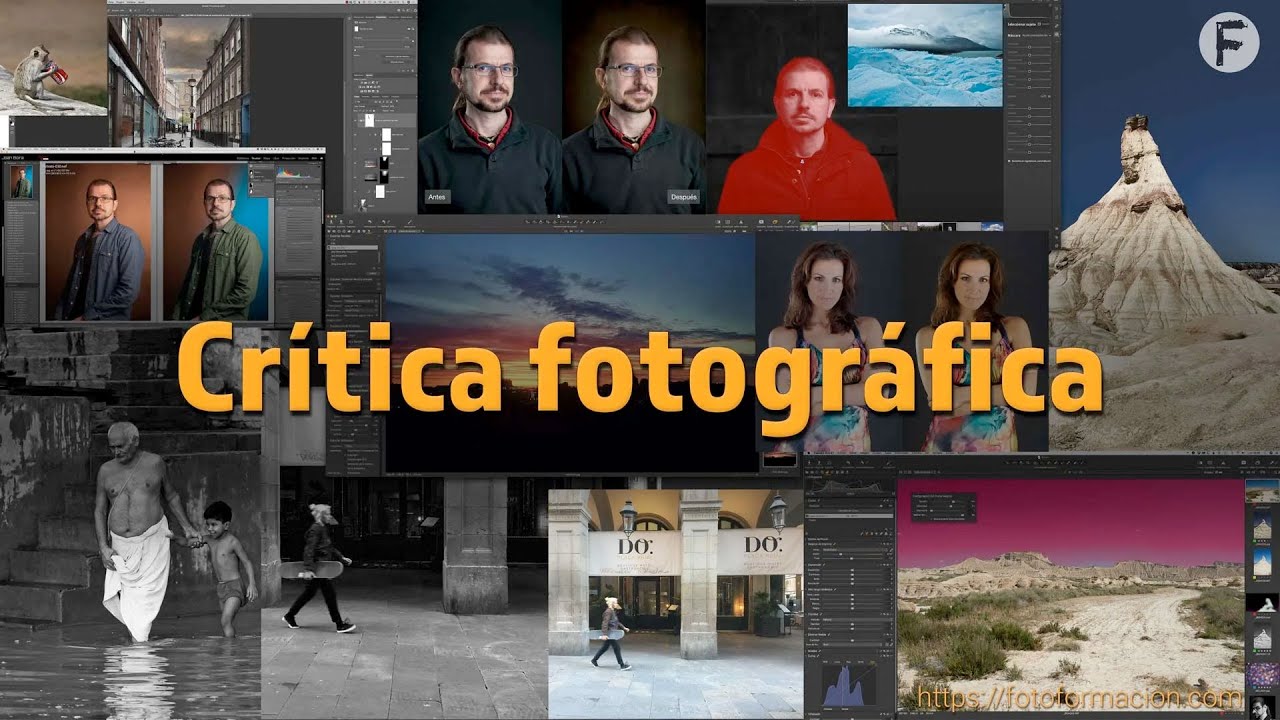Select the portrait thumbnail in Lightroom navigator panel
Screen dimensions: 1280x720
coord(21,182)
